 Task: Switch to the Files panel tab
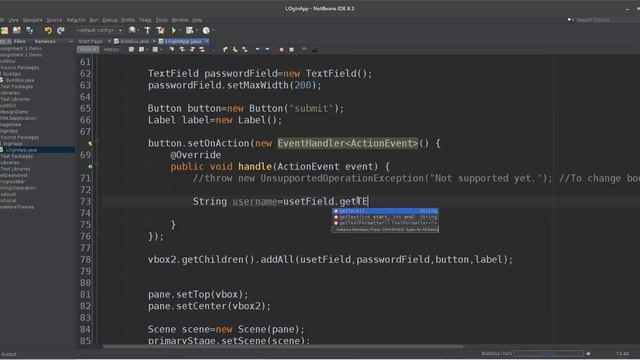pos(20,41)
